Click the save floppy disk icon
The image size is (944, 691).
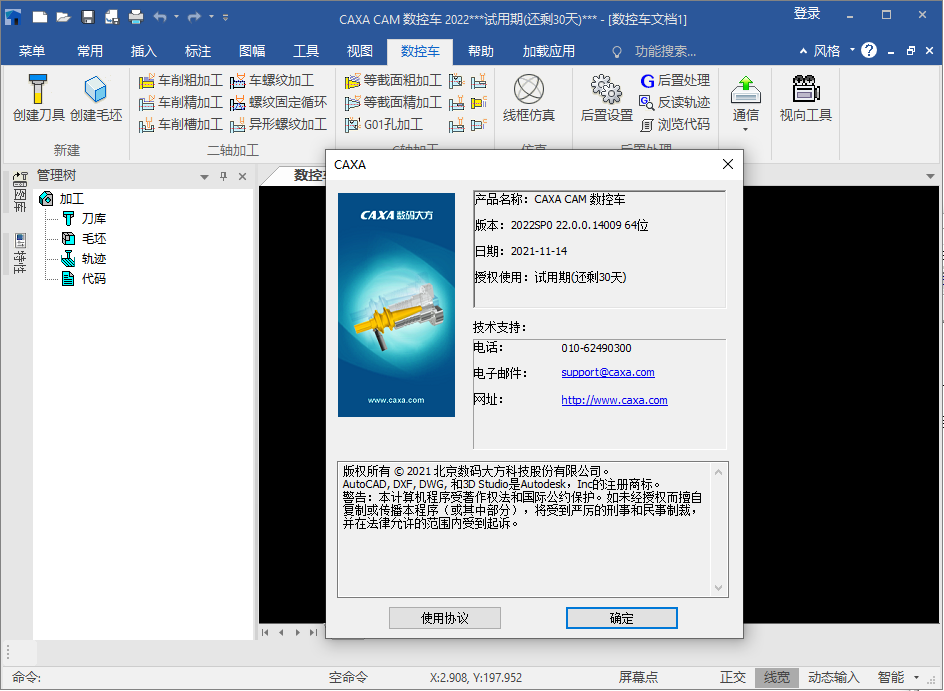(x=88, y=17)
